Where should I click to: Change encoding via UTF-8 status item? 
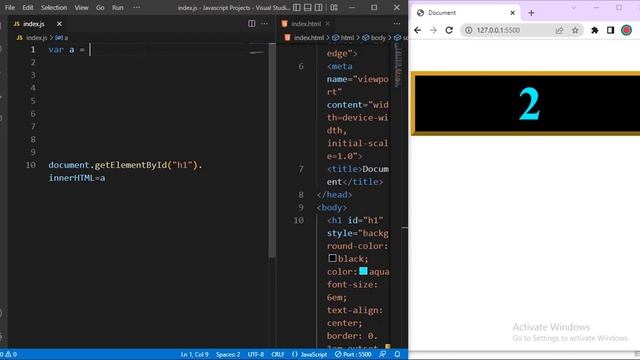(256, 354)
